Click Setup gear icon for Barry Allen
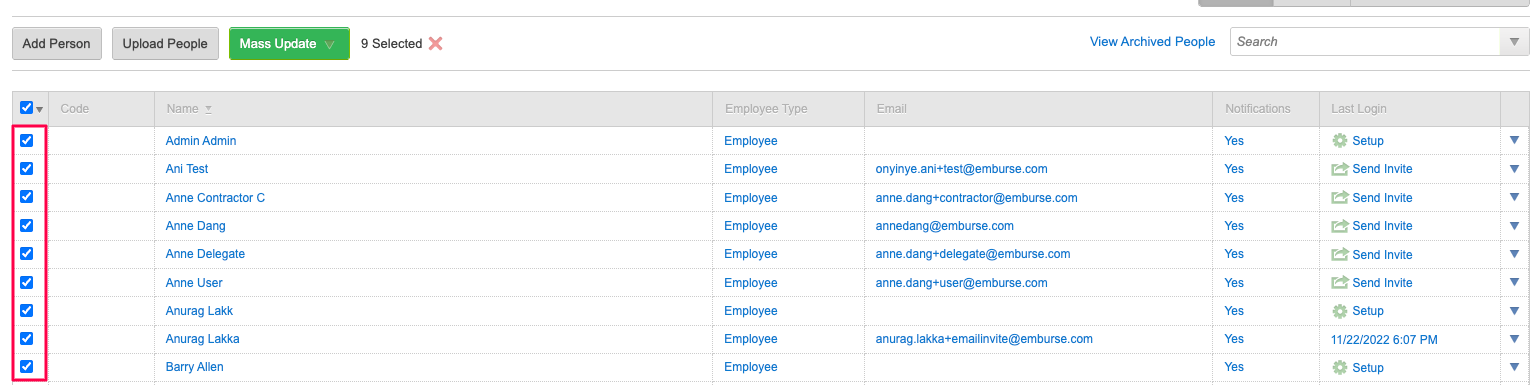1540x385 pixels. point(1340,368)
